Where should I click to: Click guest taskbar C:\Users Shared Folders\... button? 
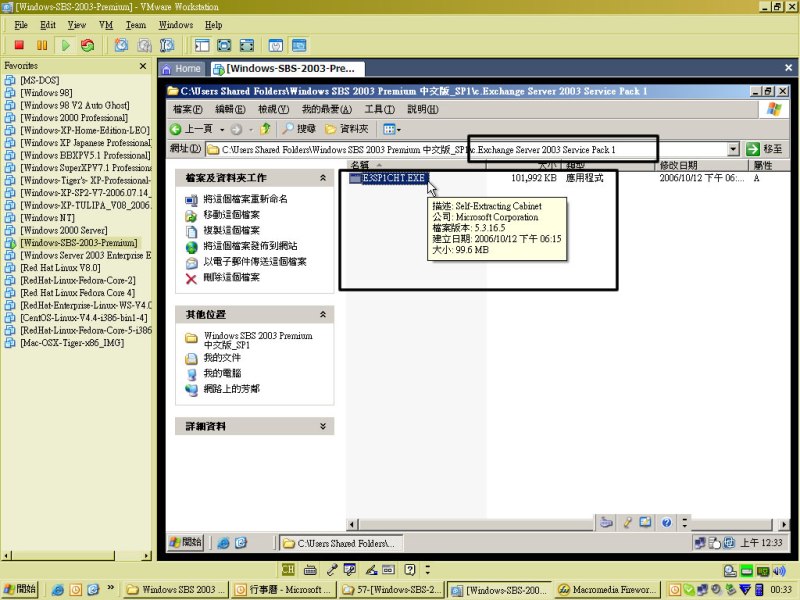click(x=340, y=543)
